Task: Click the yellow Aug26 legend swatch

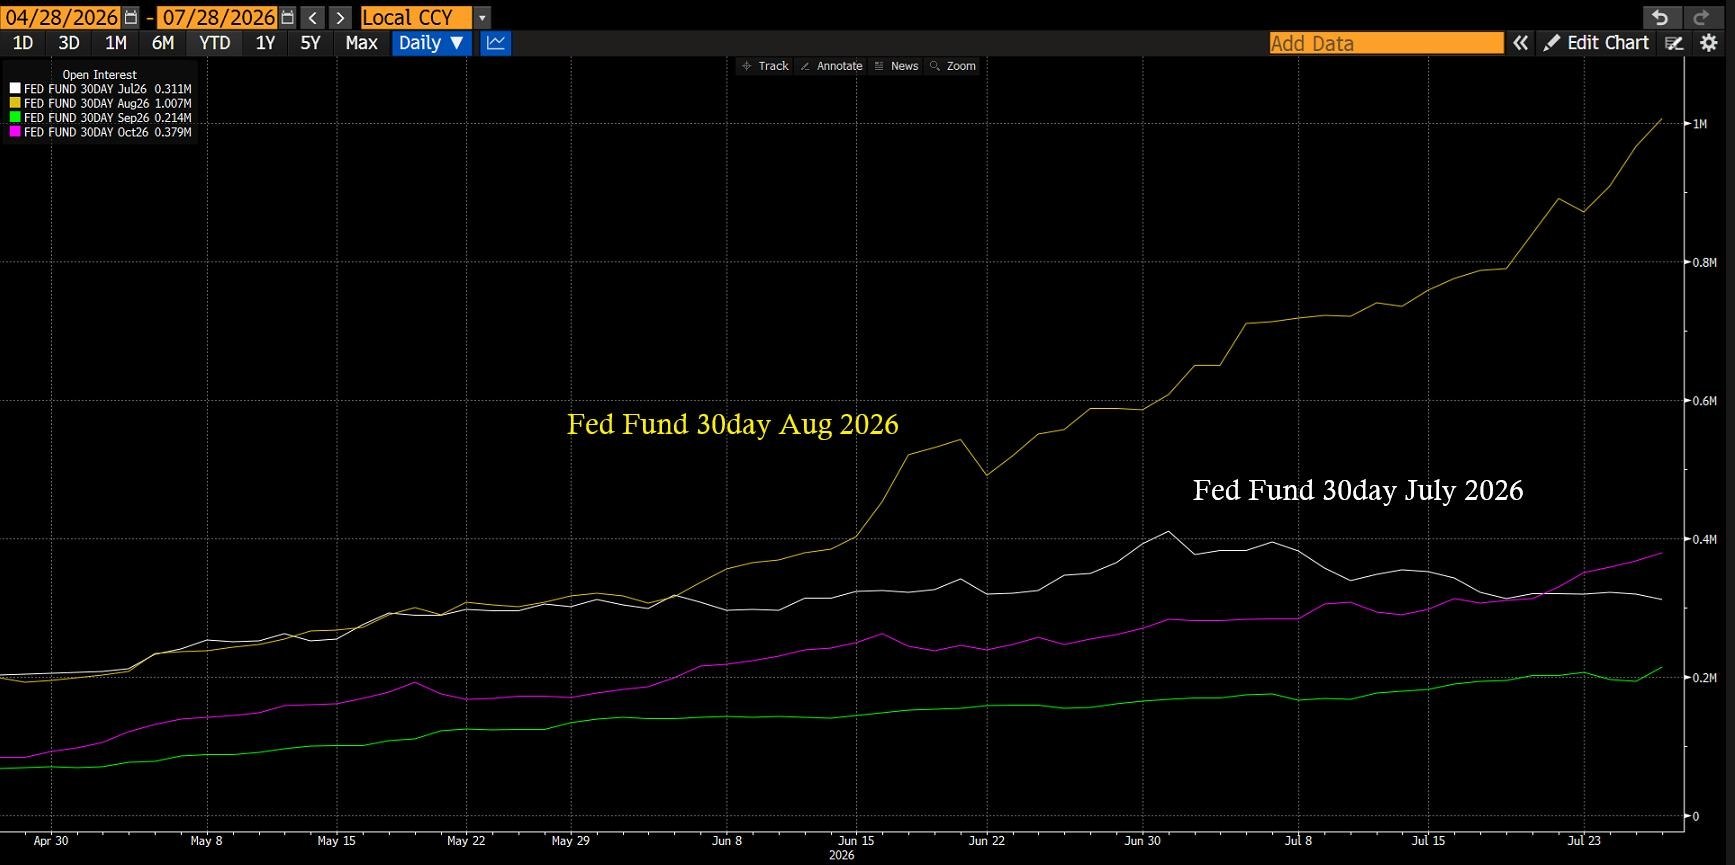Action: coord(15,103)
